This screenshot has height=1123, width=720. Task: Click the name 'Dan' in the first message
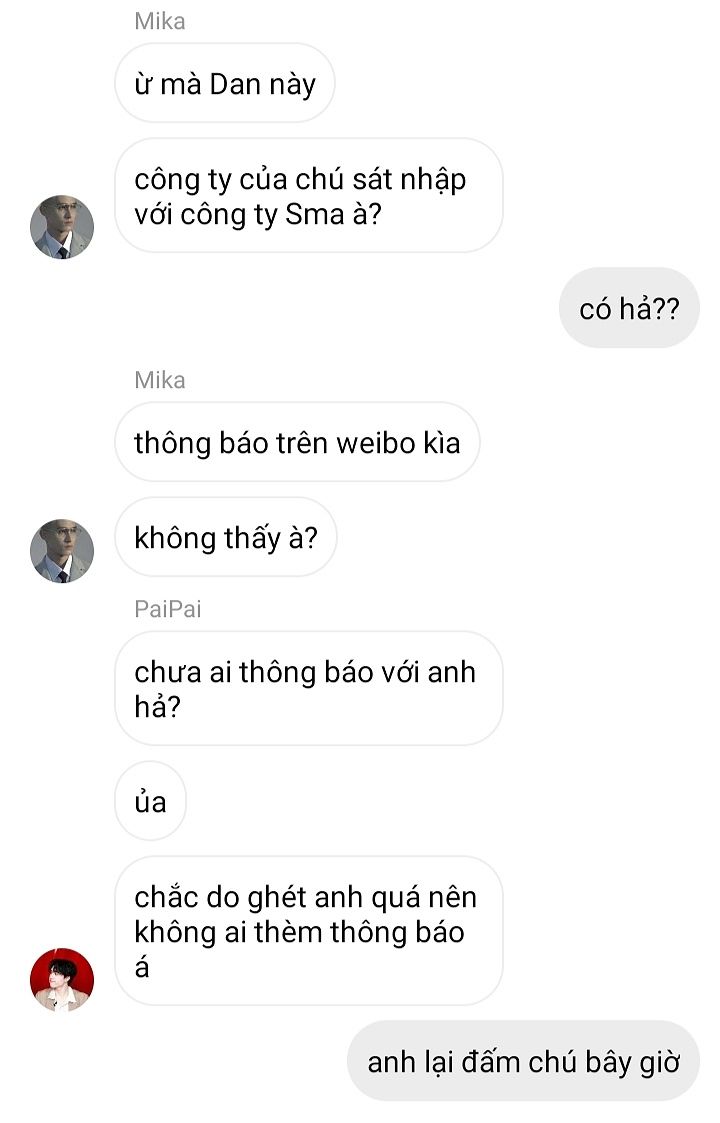tap(235, 85)
